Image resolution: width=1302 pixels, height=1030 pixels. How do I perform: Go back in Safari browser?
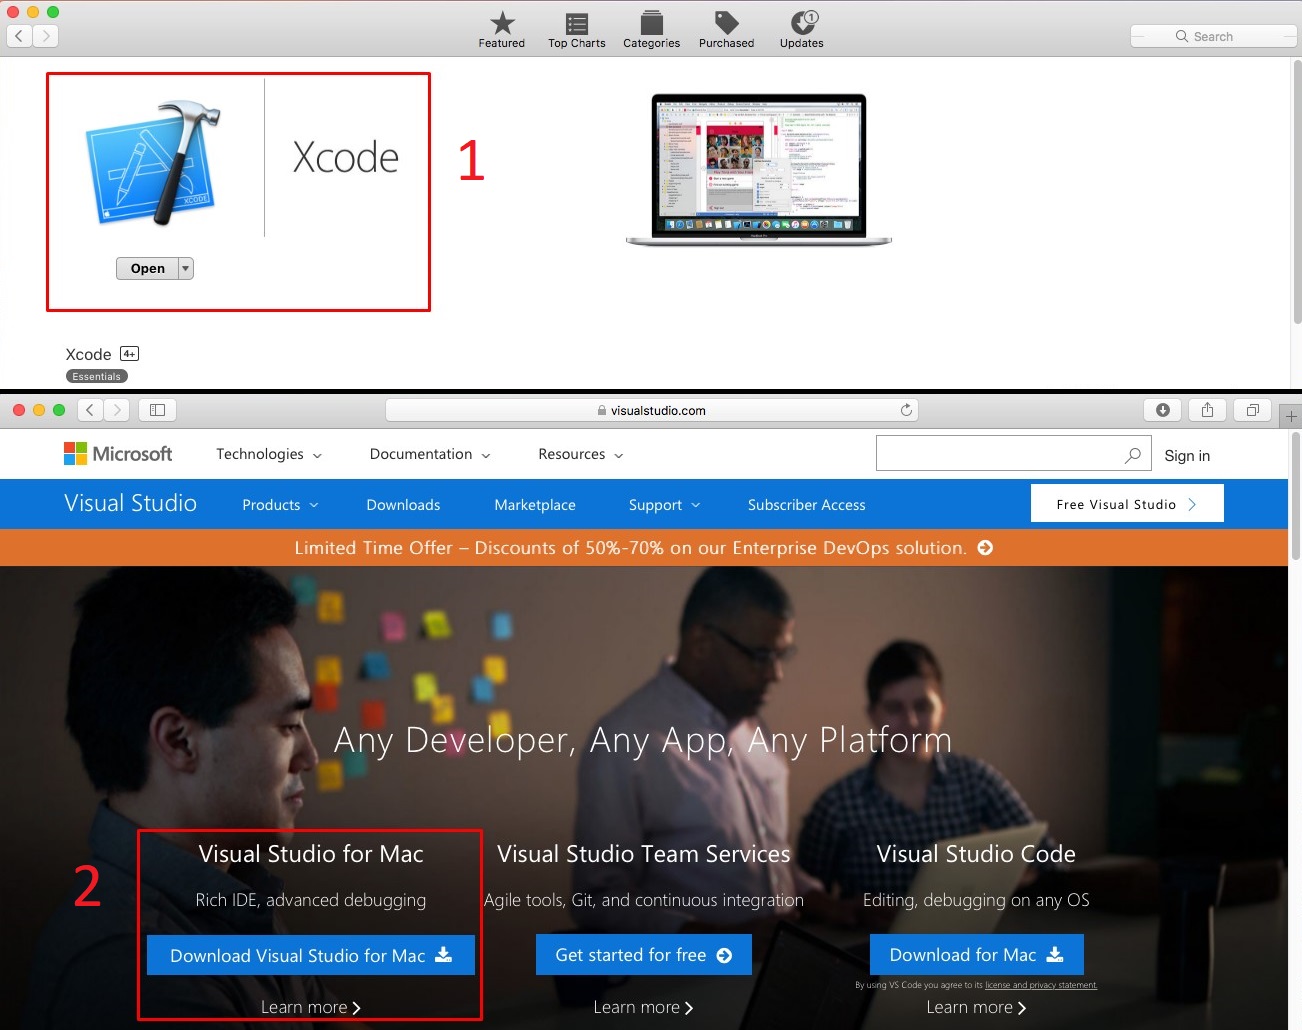coord(90,410)
